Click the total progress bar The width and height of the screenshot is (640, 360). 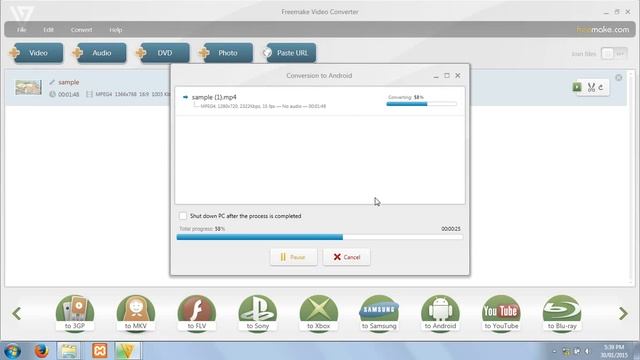pyautogui.click(x=320, y=237)
